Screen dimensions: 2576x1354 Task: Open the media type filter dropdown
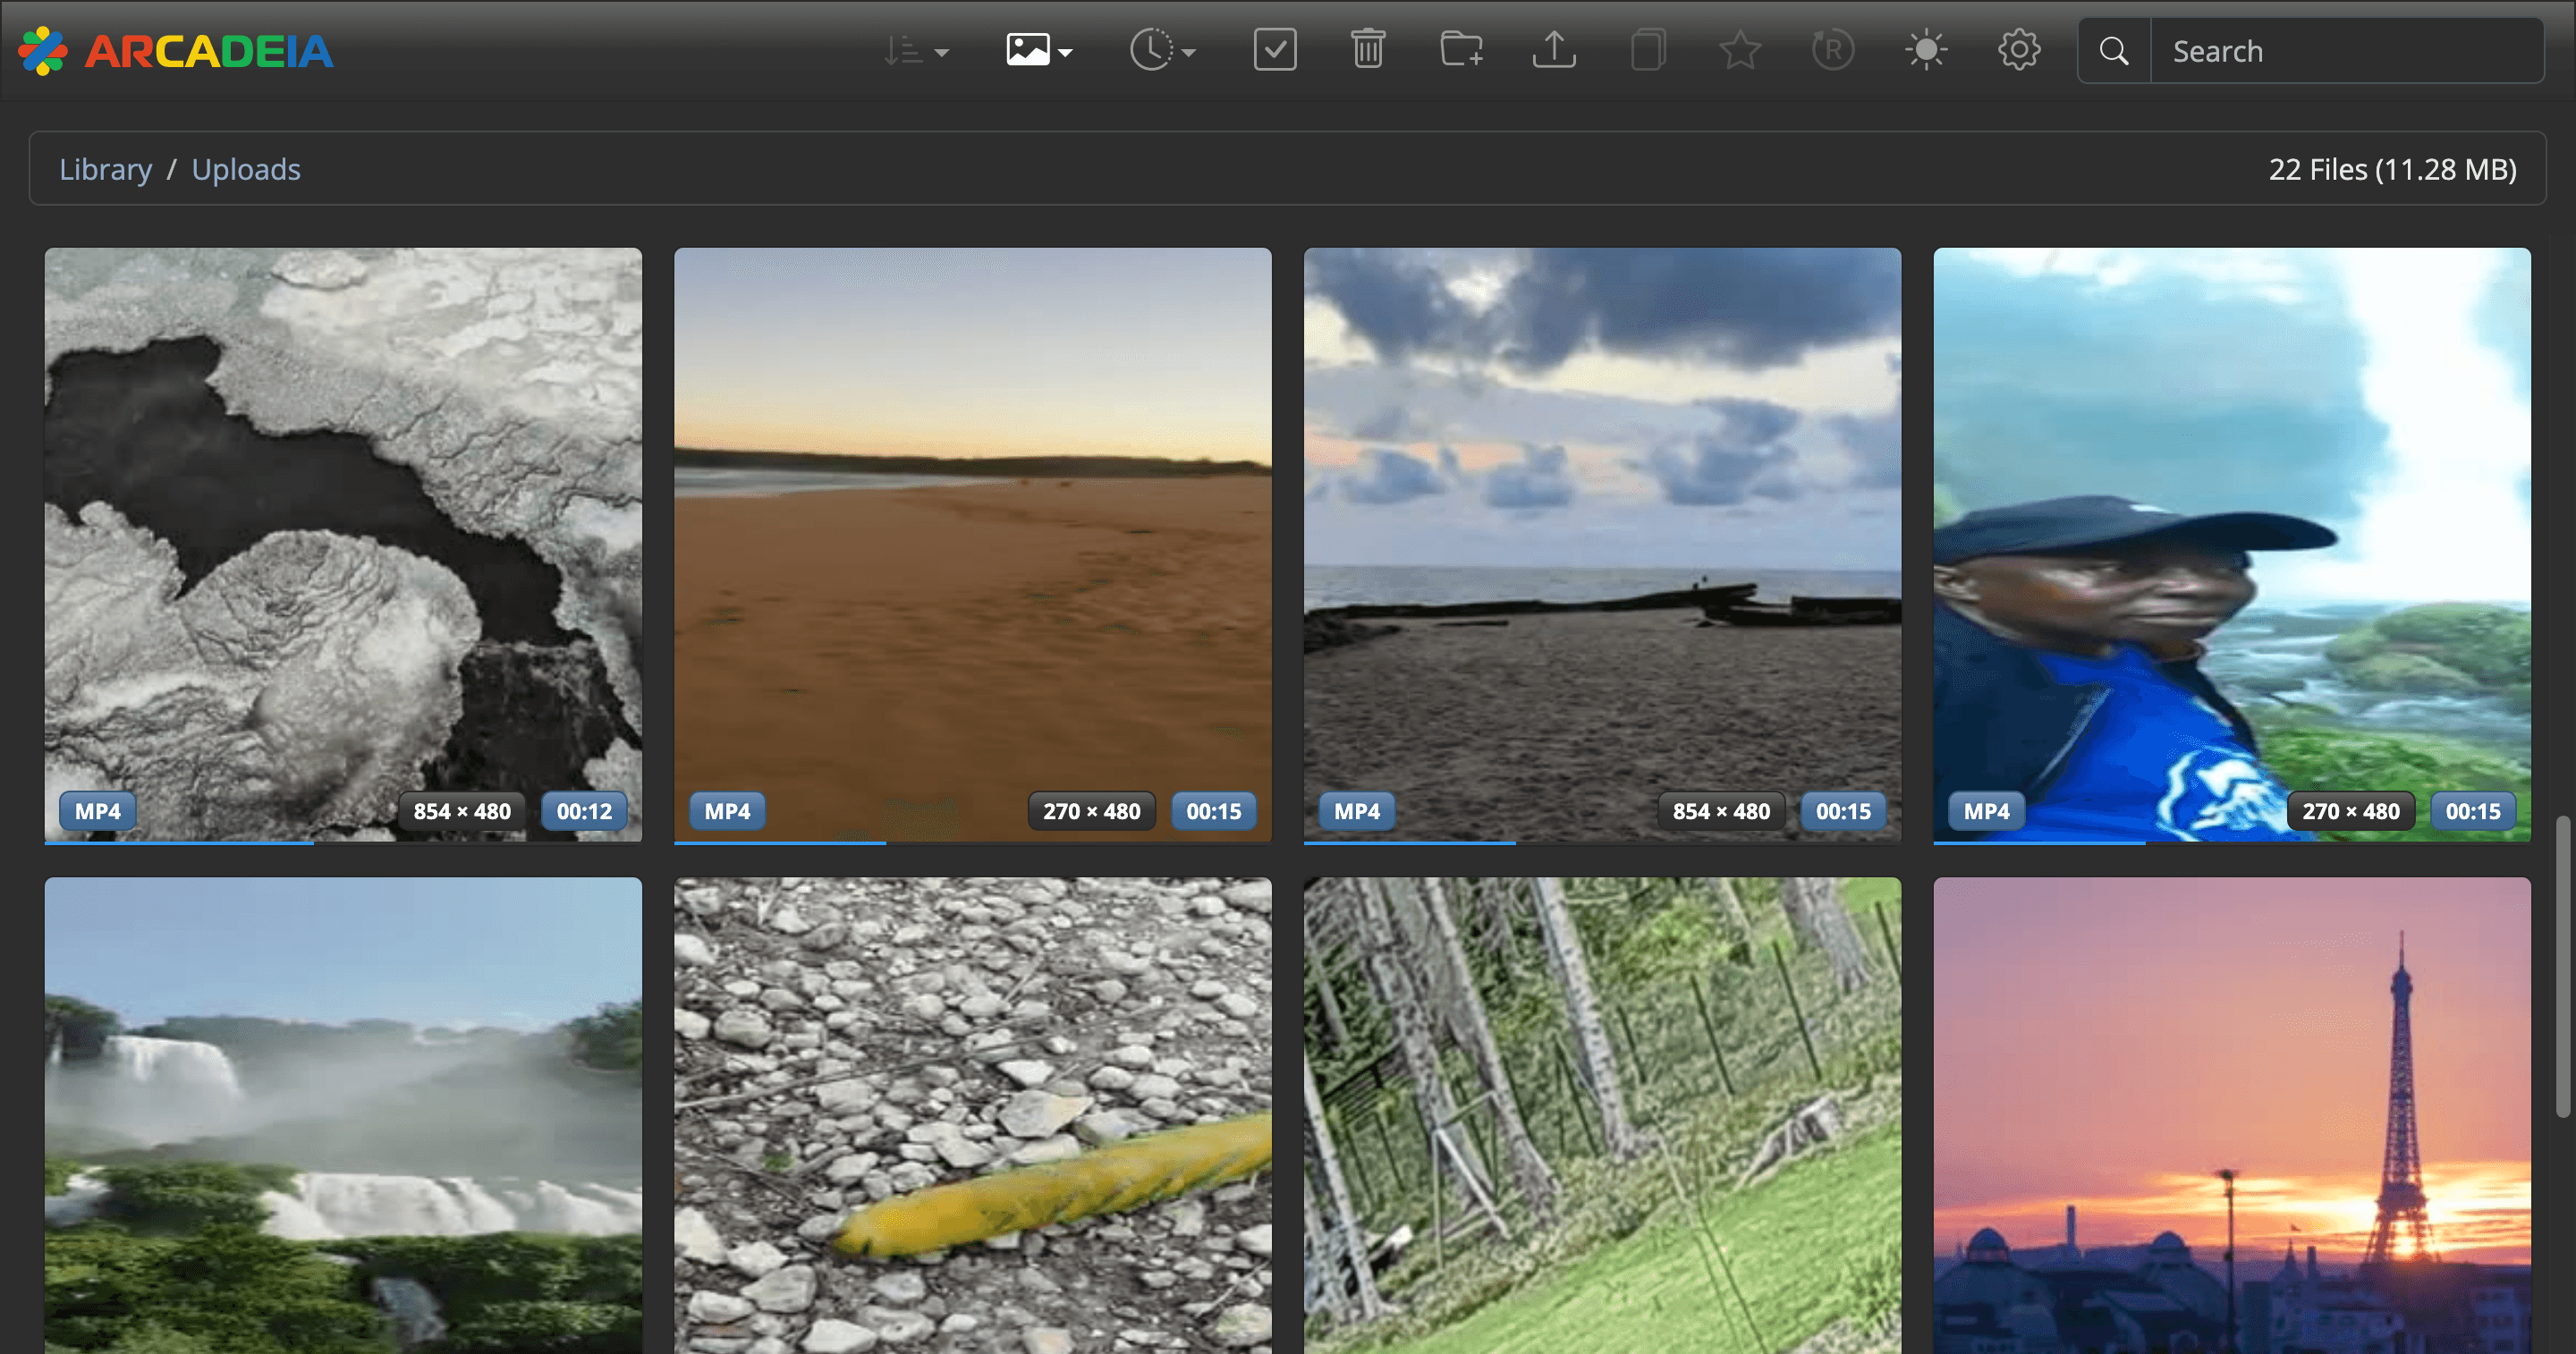tap(1039, 50)
